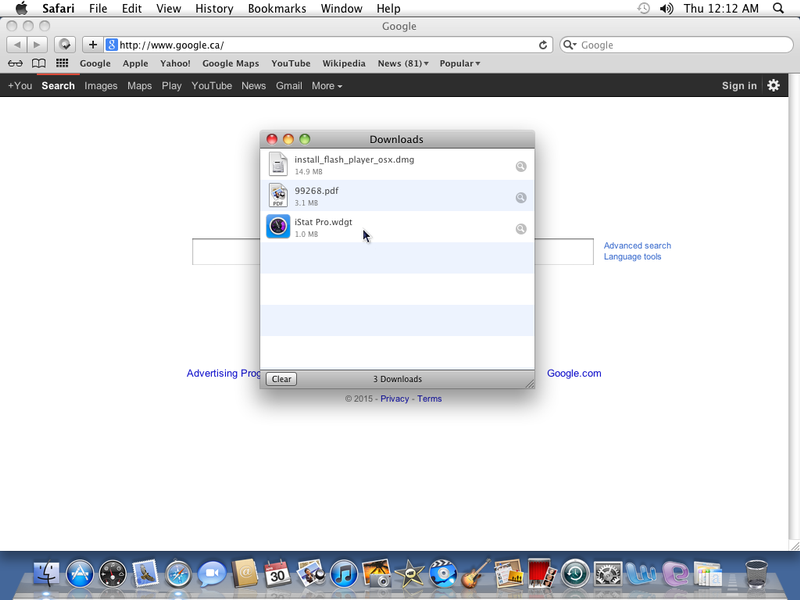Click the 99268.pdf file icon
The width and height of the screenshot is (800, 600).
coord(278,195)
